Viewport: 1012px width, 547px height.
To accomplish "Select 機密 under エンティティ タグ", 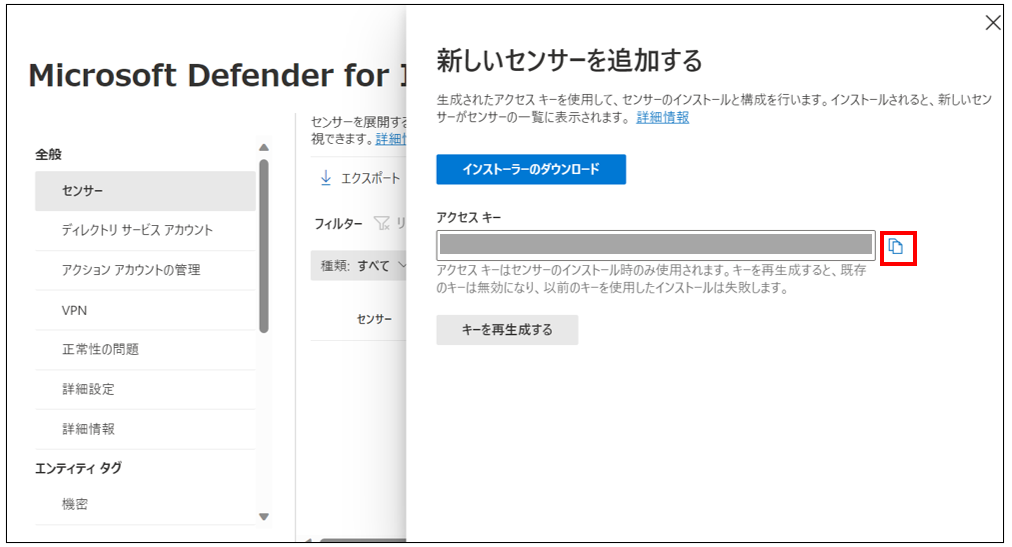I will (145, 504).
